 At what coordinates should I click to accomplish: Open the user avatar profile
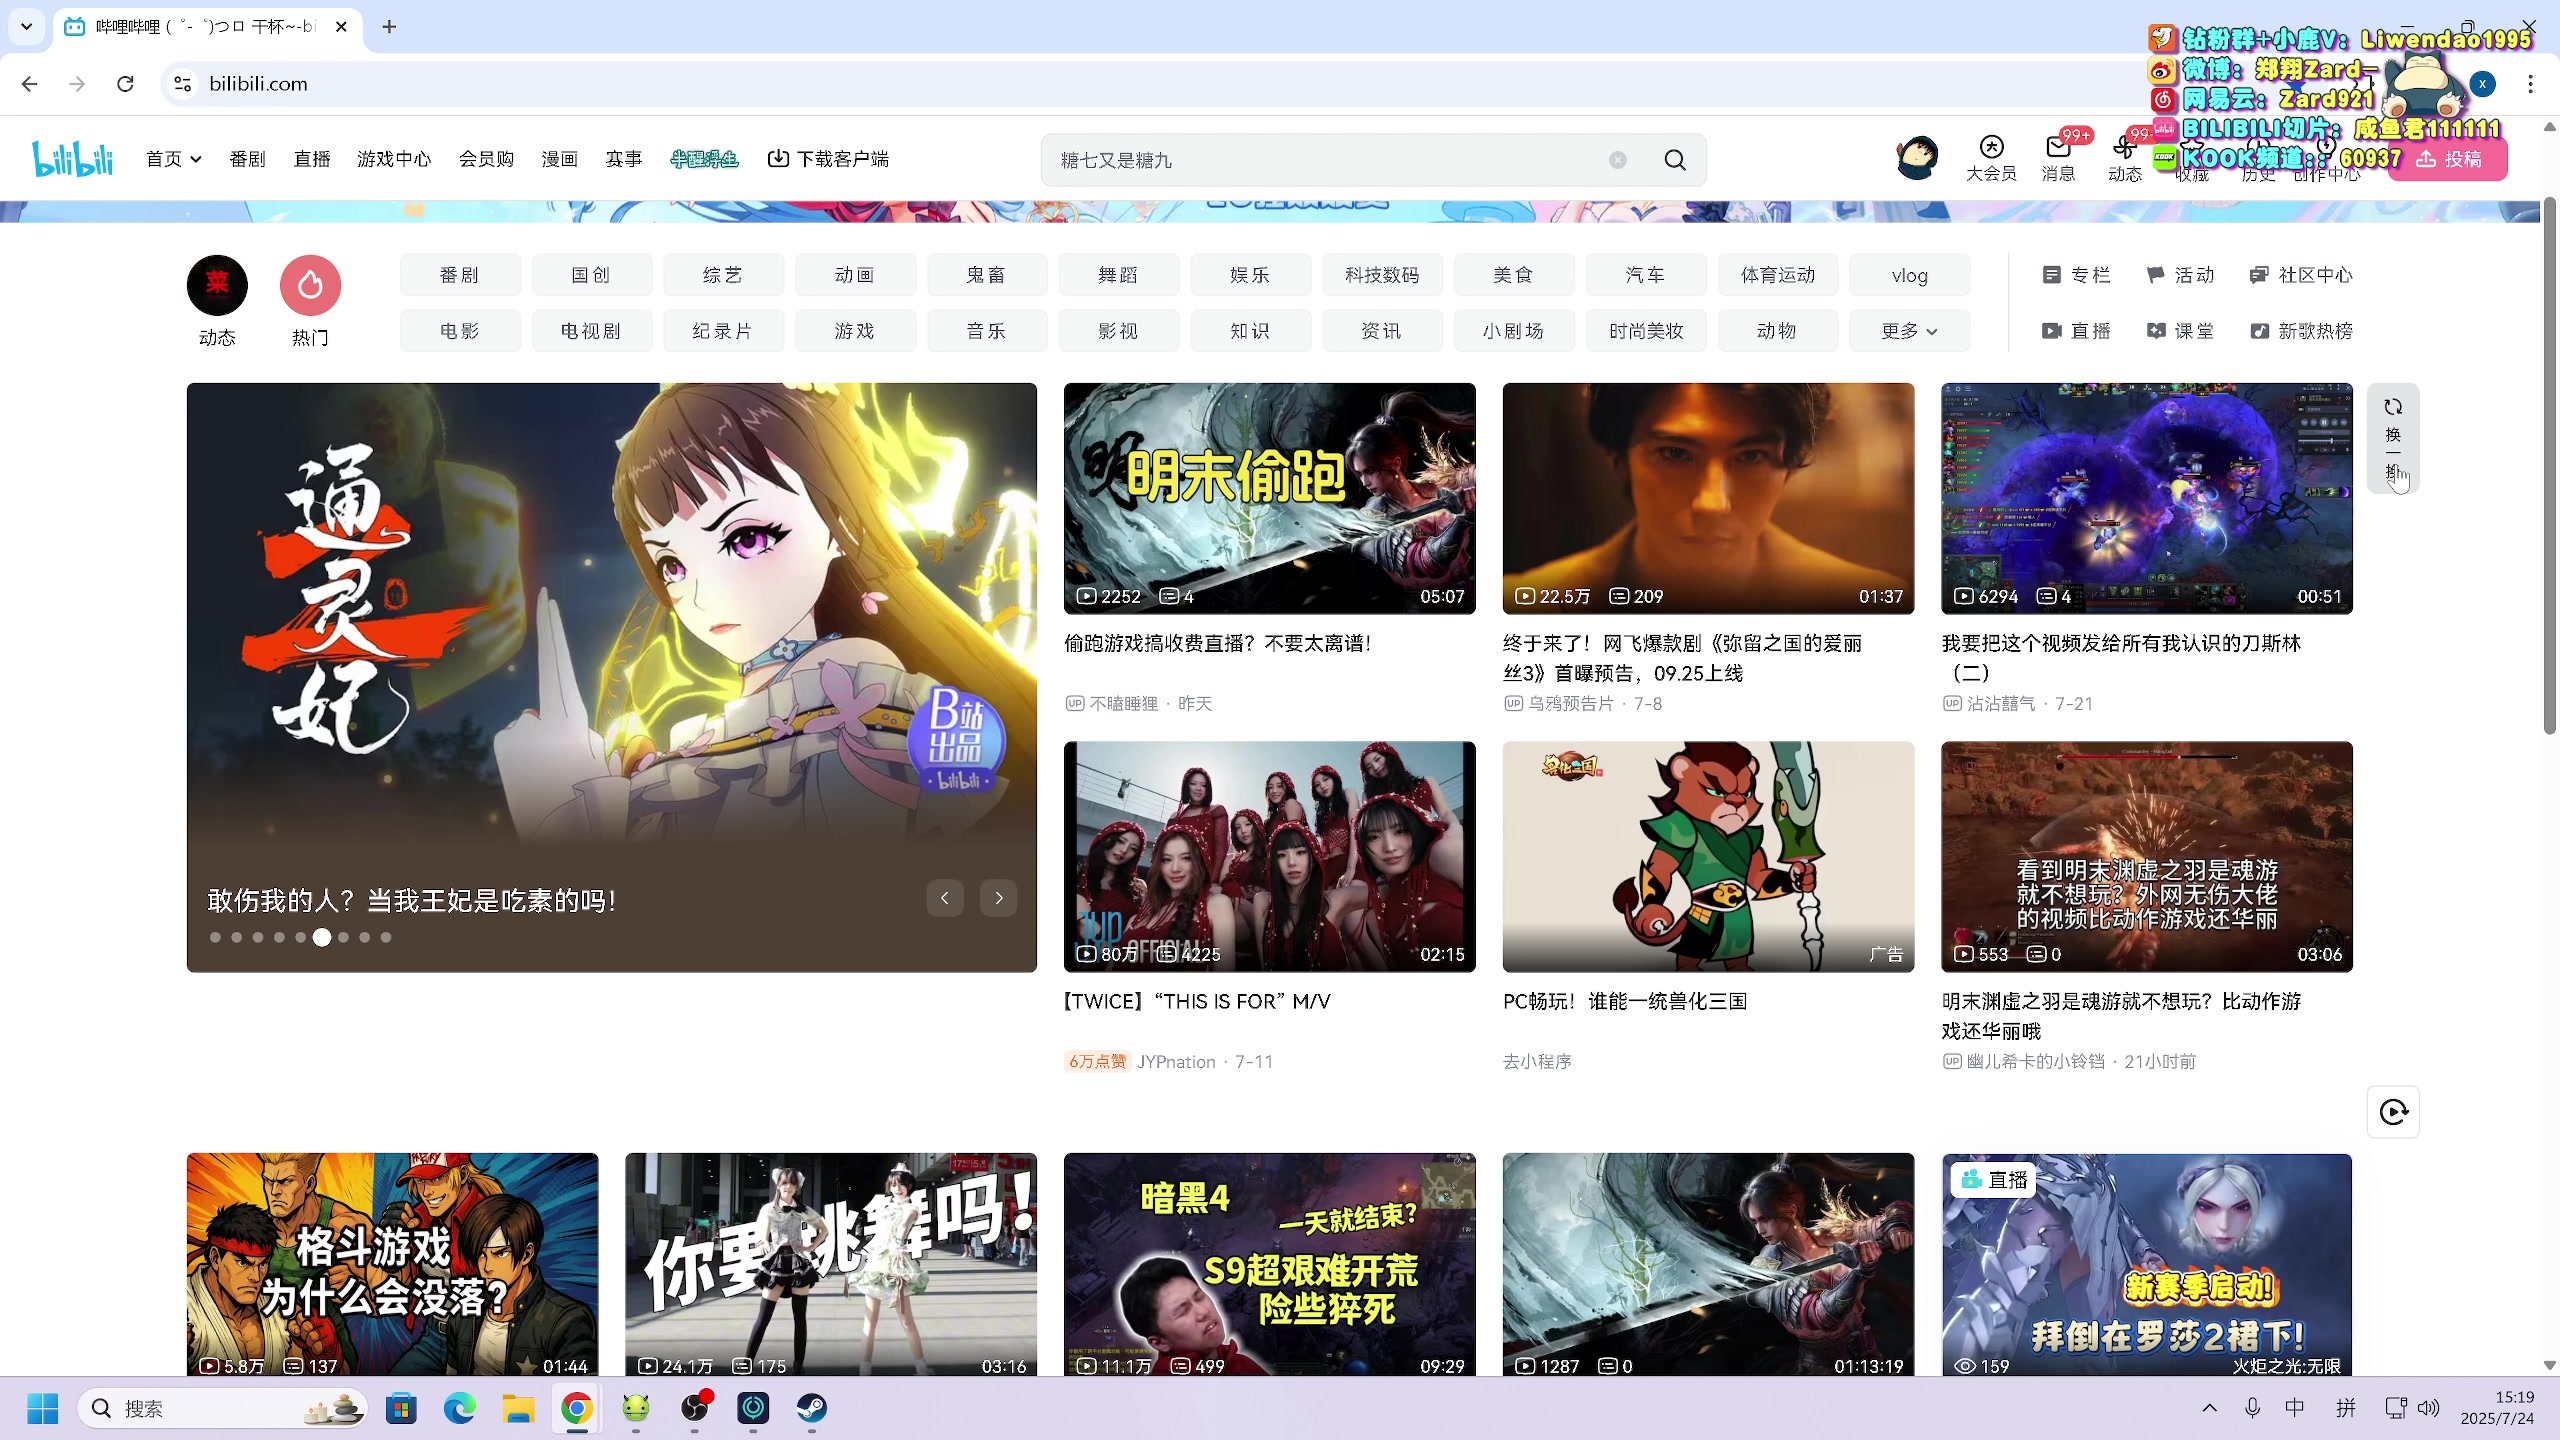(1917, 158)
